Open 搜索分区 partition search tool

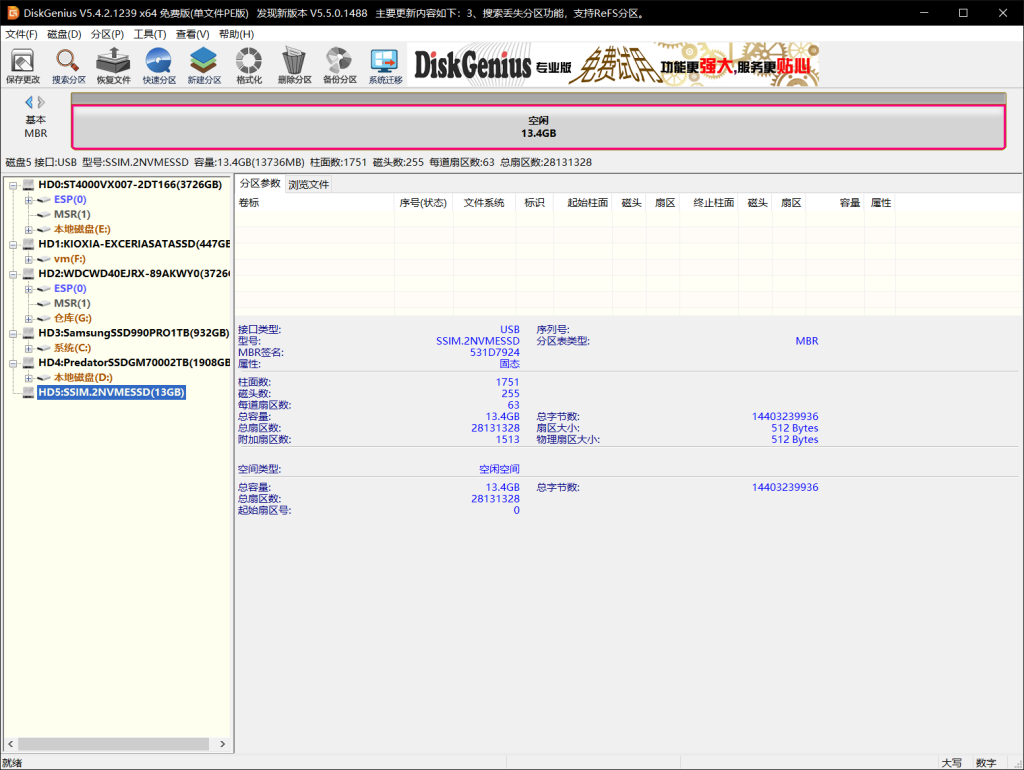point(69,65)
